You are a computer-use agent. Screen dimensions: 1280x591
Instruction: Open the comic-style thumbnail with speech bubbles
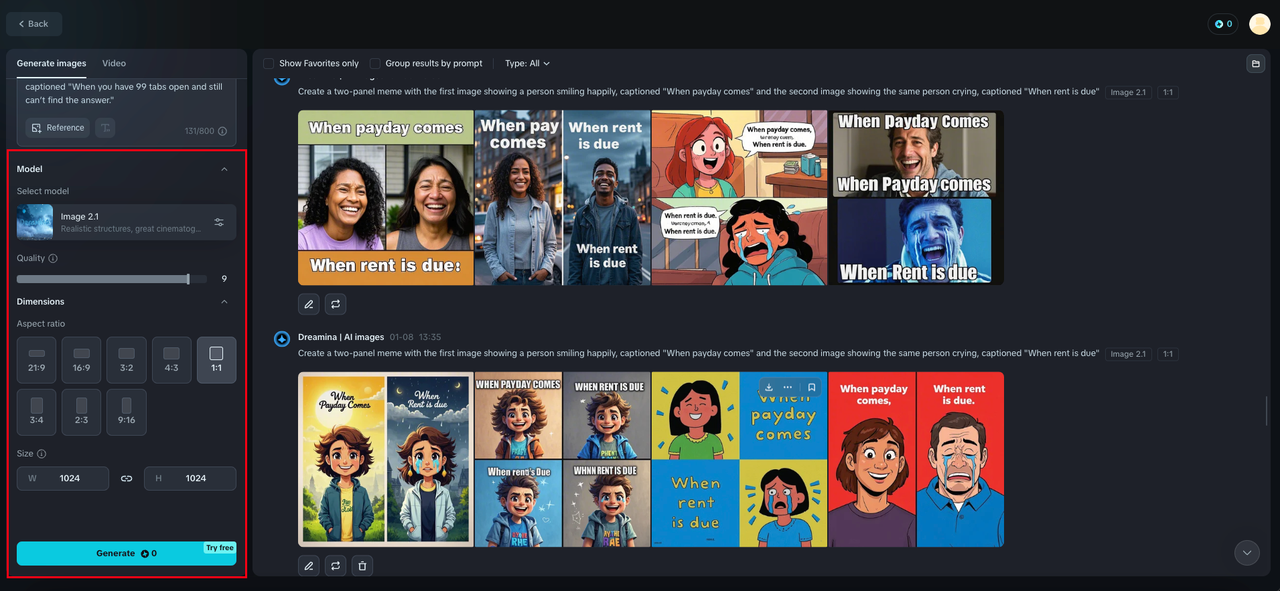pyautogui.click(x=739, y=198)
